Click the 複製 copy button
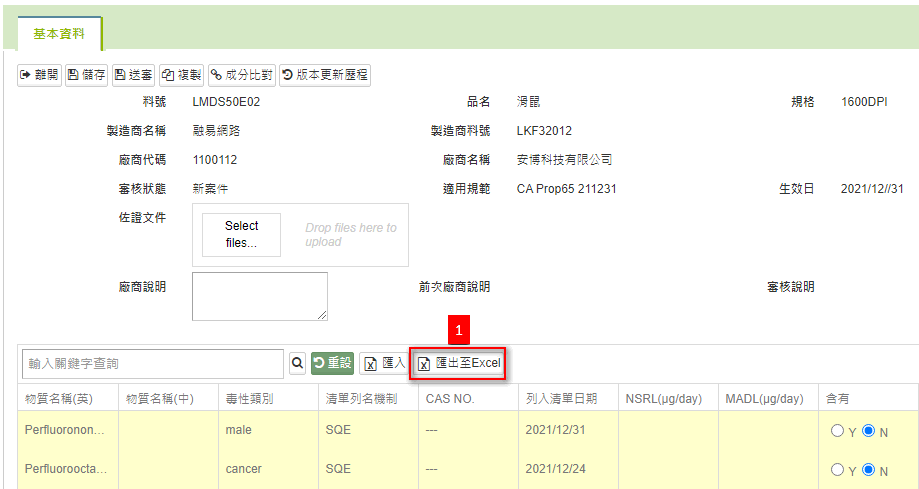Viewport: 919px width, 489px height. (x=182, y=75)
